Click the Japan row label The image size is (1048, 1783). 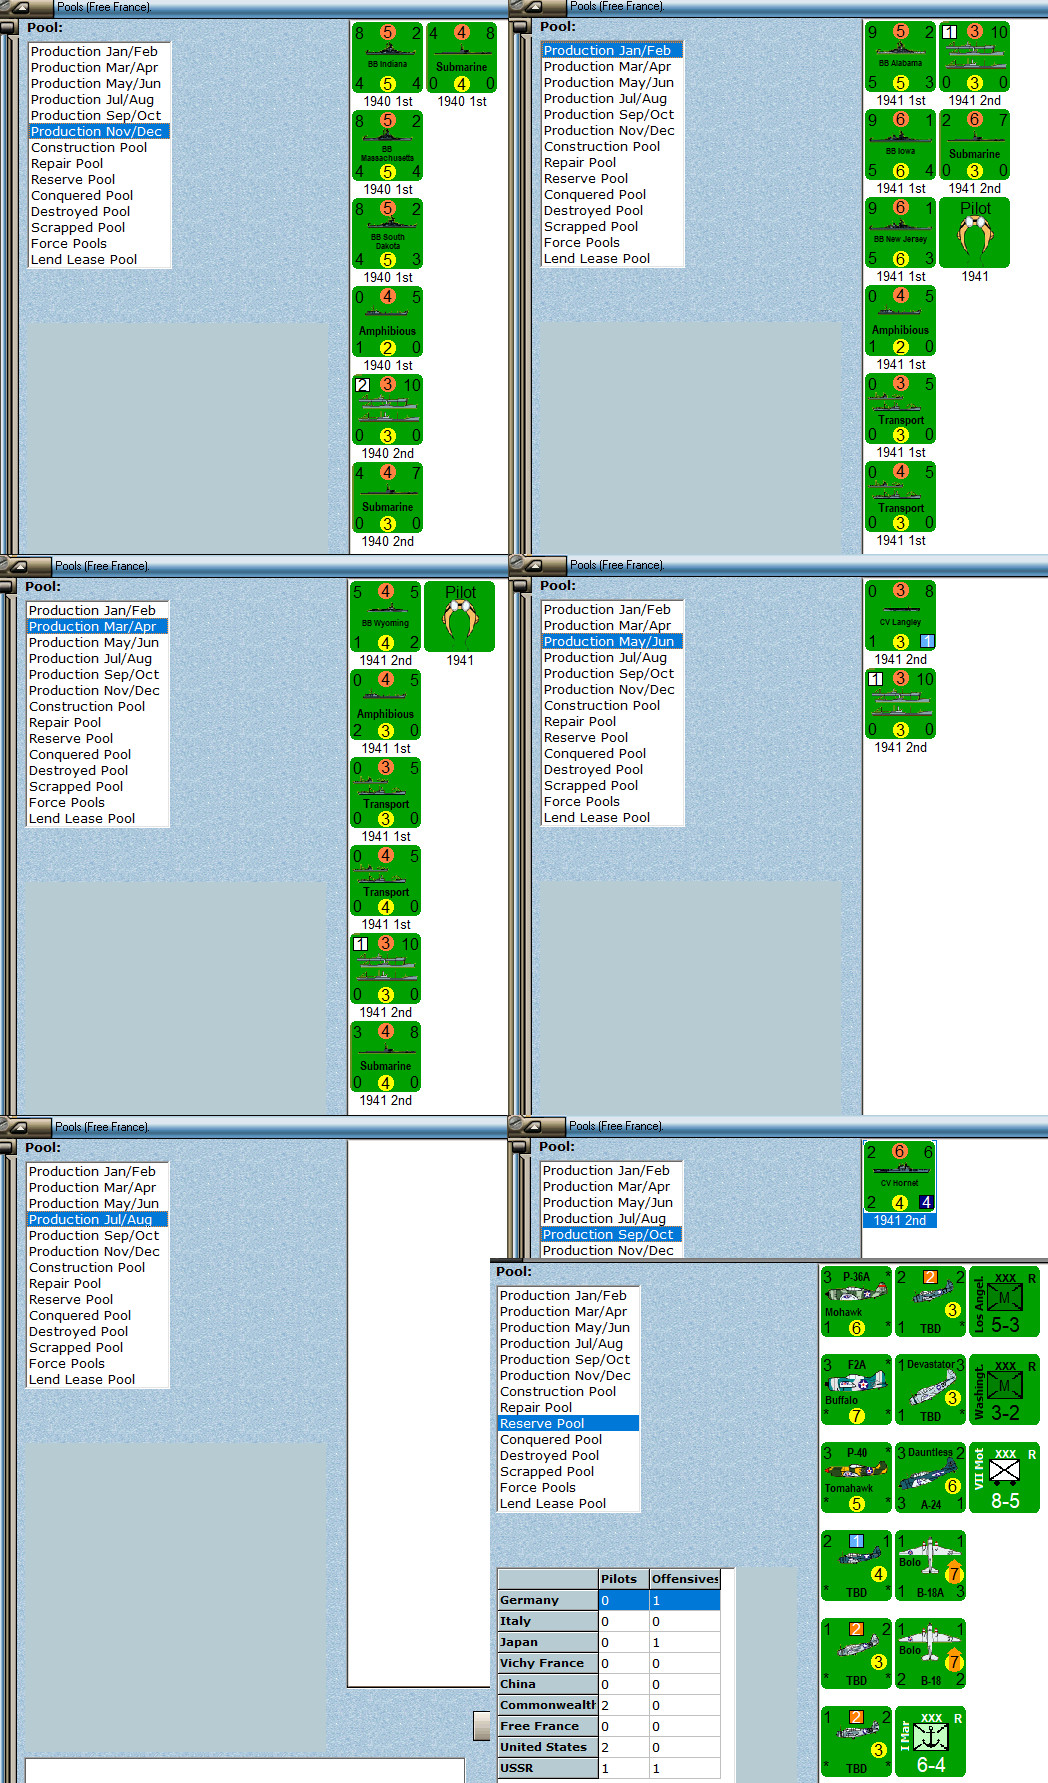[x=548, y=1642]
